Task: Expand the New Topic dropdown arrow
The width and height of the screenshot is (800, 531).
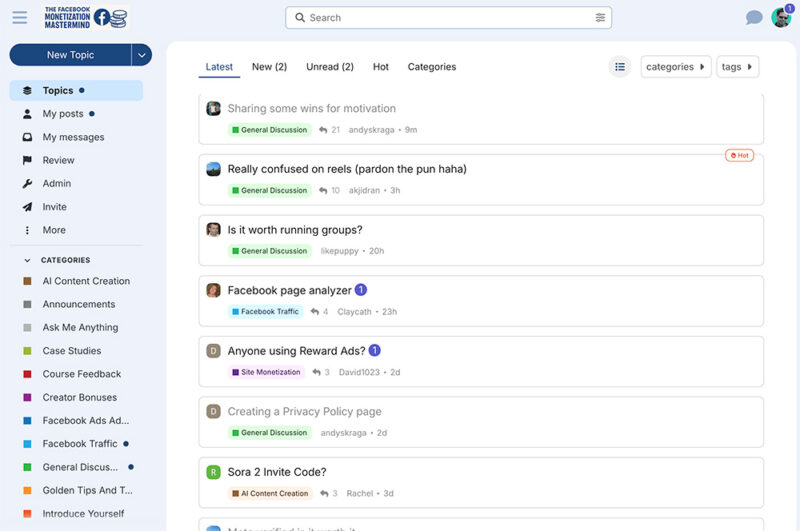Action: coord(142,55)
